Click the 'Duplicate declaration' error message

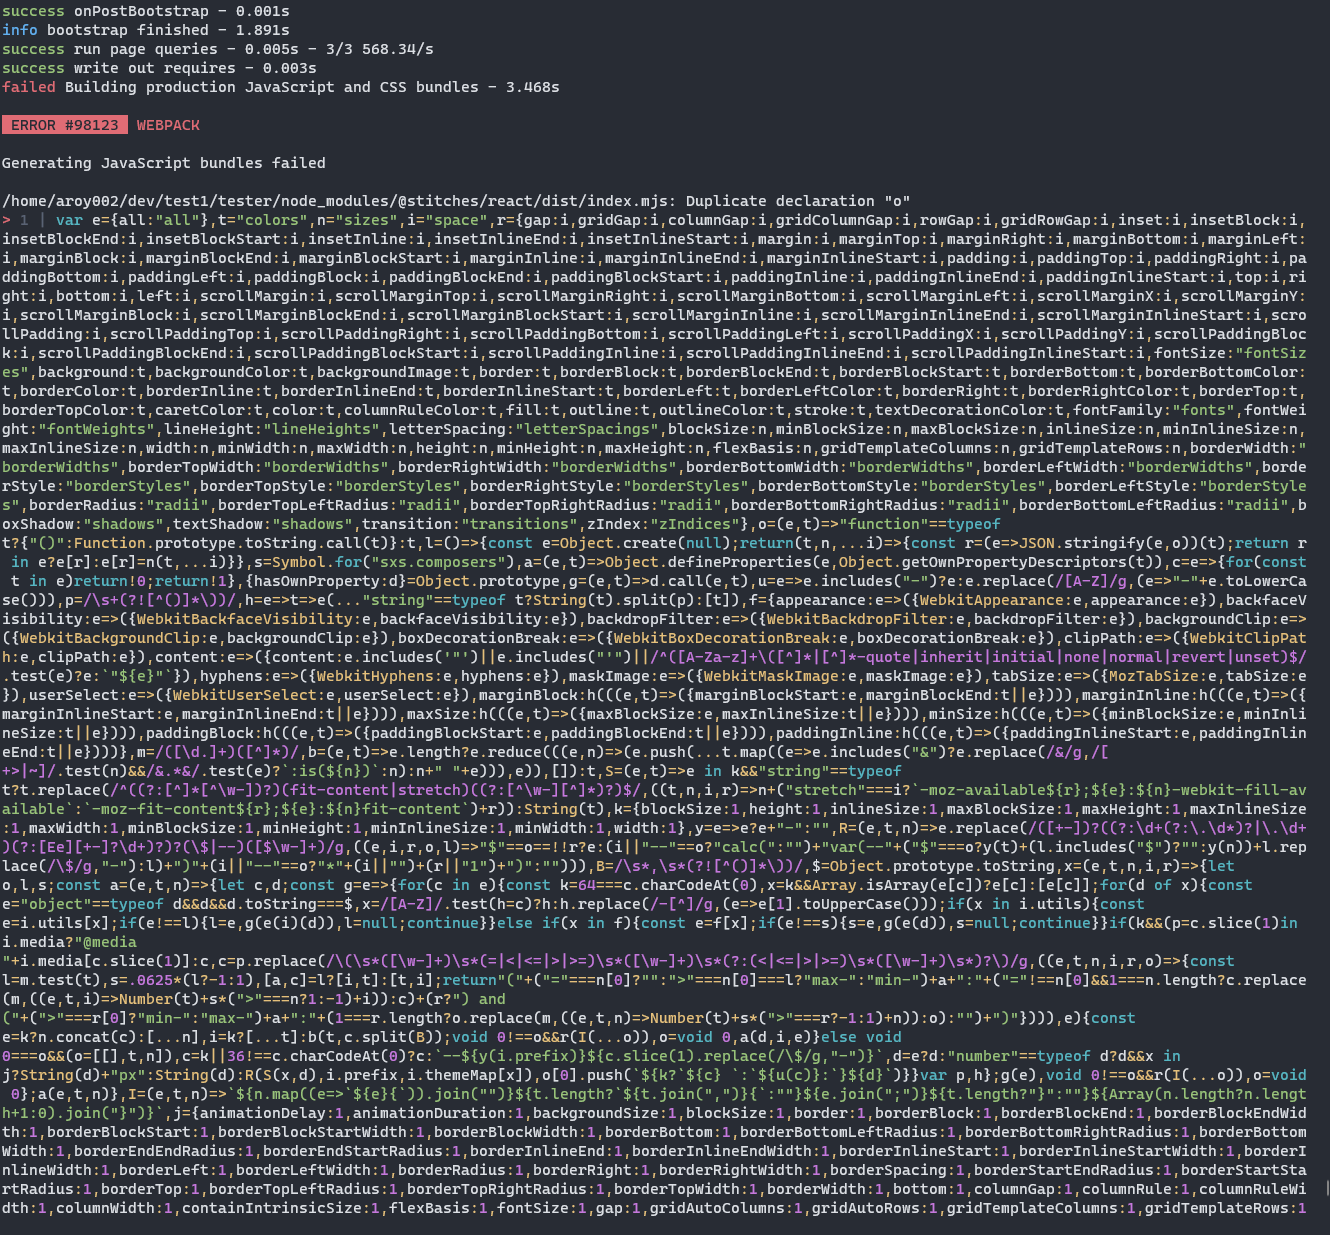[x=798, y=201]
